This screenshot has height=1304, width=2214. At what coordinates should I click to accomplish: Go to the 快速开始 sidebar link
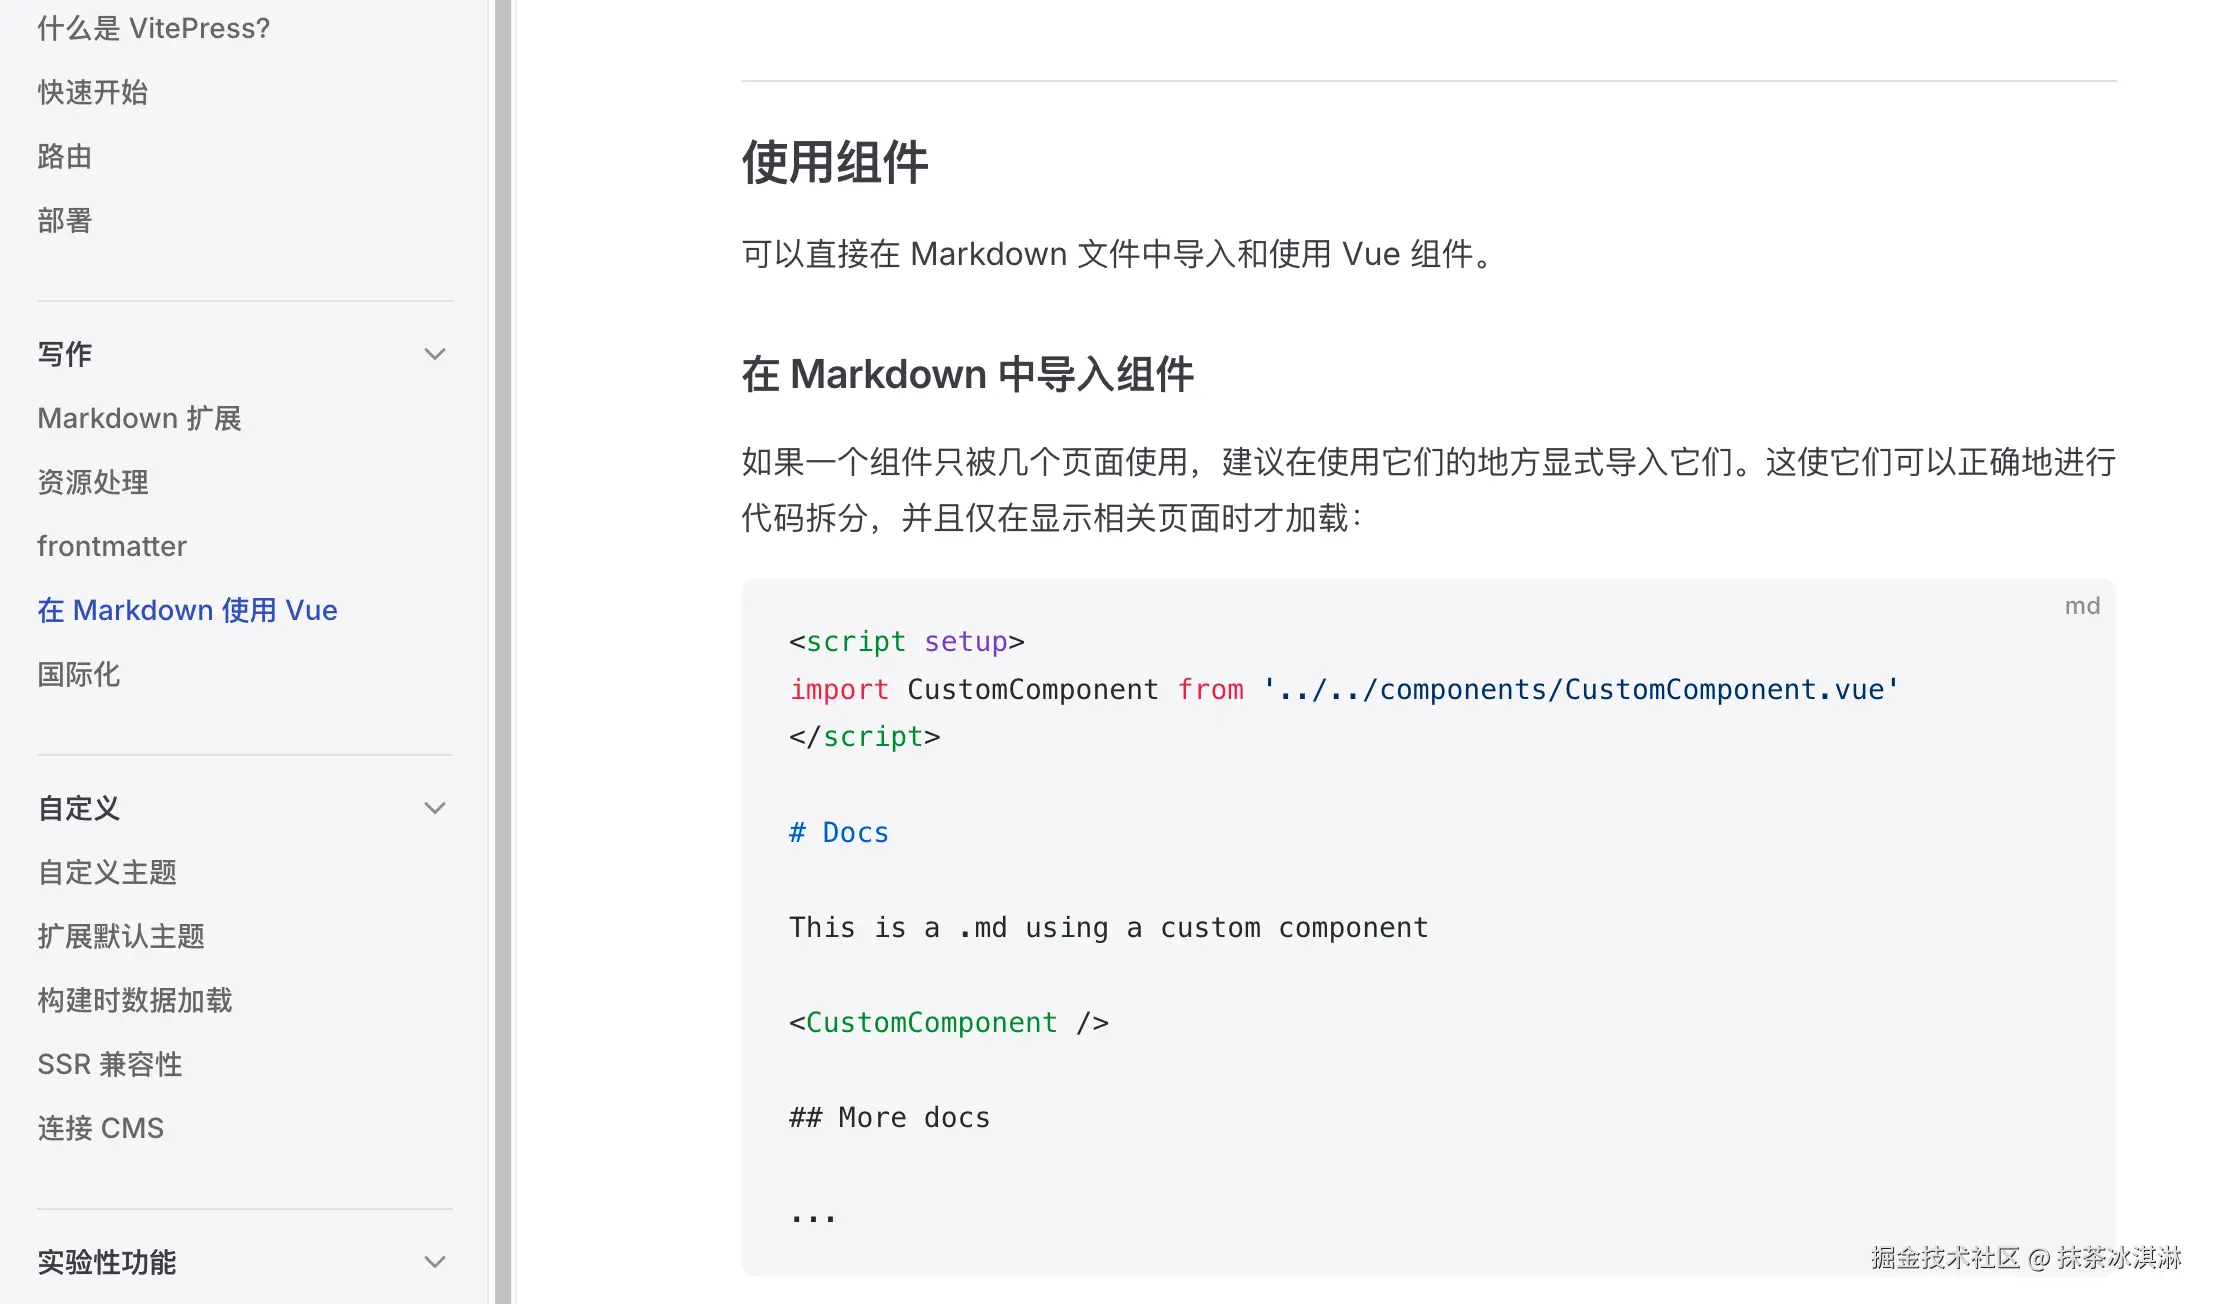click(92, 92)
